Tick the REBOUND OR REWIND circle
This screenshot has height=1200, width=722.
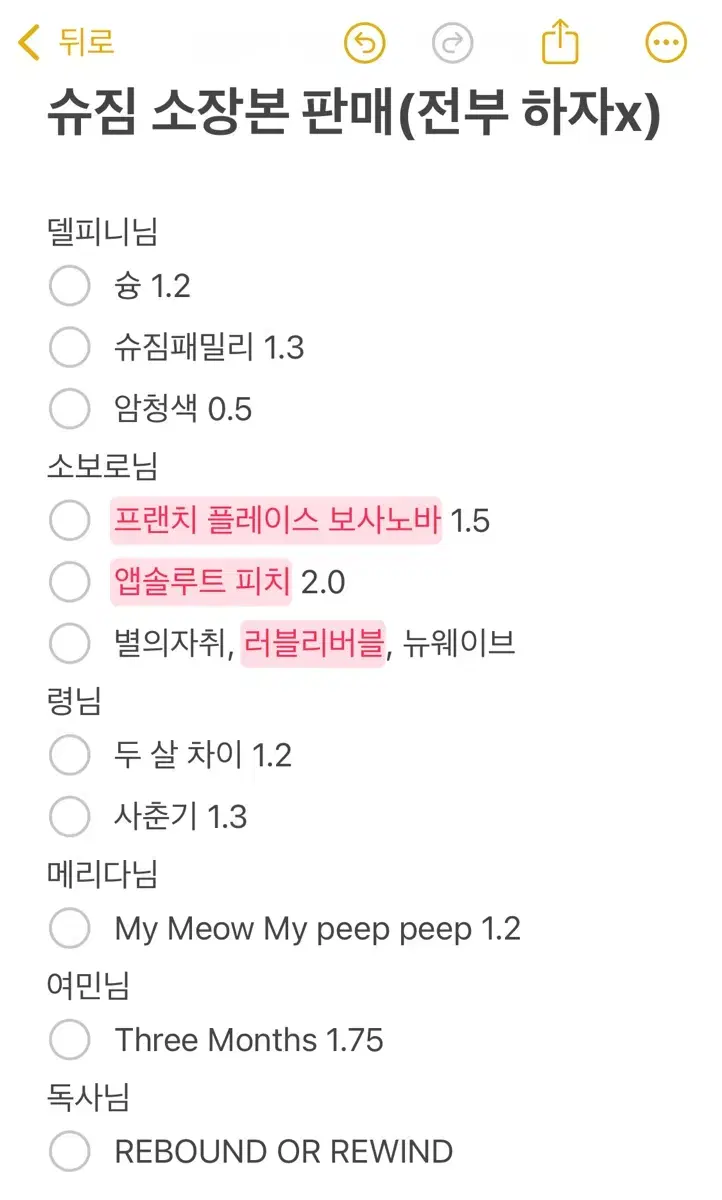click(x=70, y=1152)
